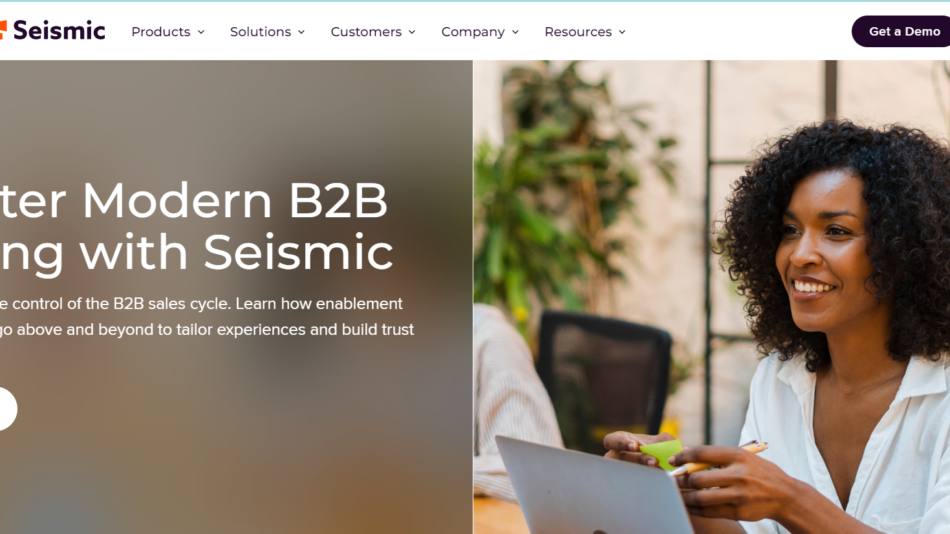
Task: Click the orange Seismic logo mark
Action: [x=3, y=30]
